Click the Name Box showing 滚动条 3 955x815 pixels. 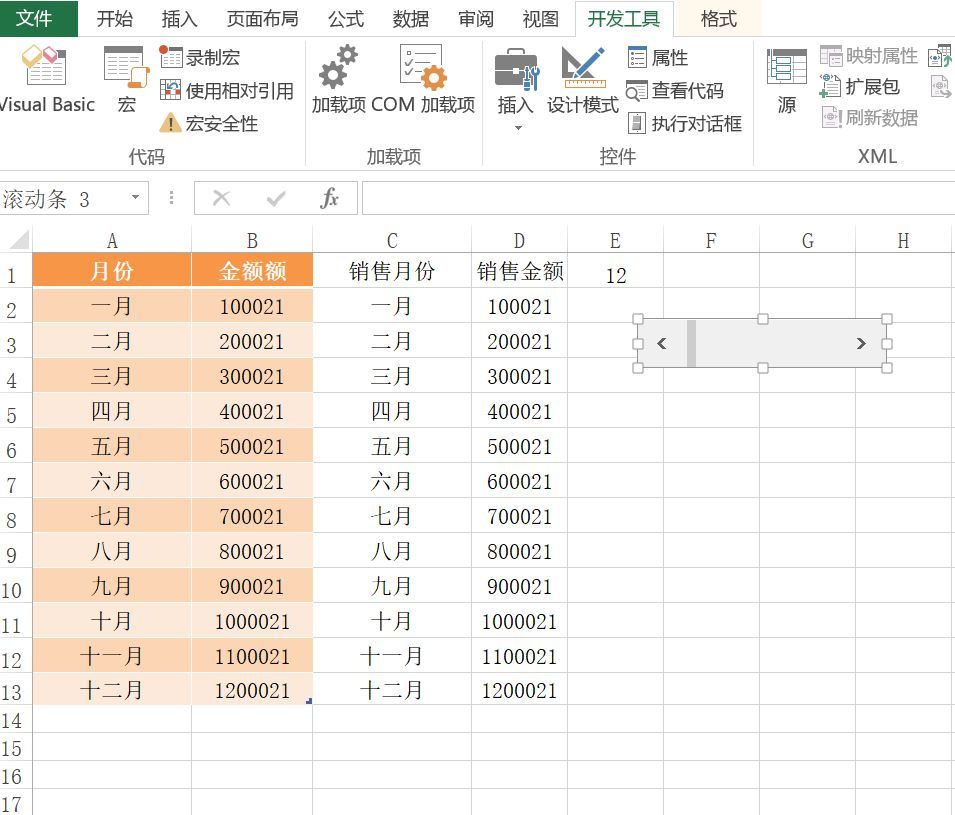(x=63, y=198)
